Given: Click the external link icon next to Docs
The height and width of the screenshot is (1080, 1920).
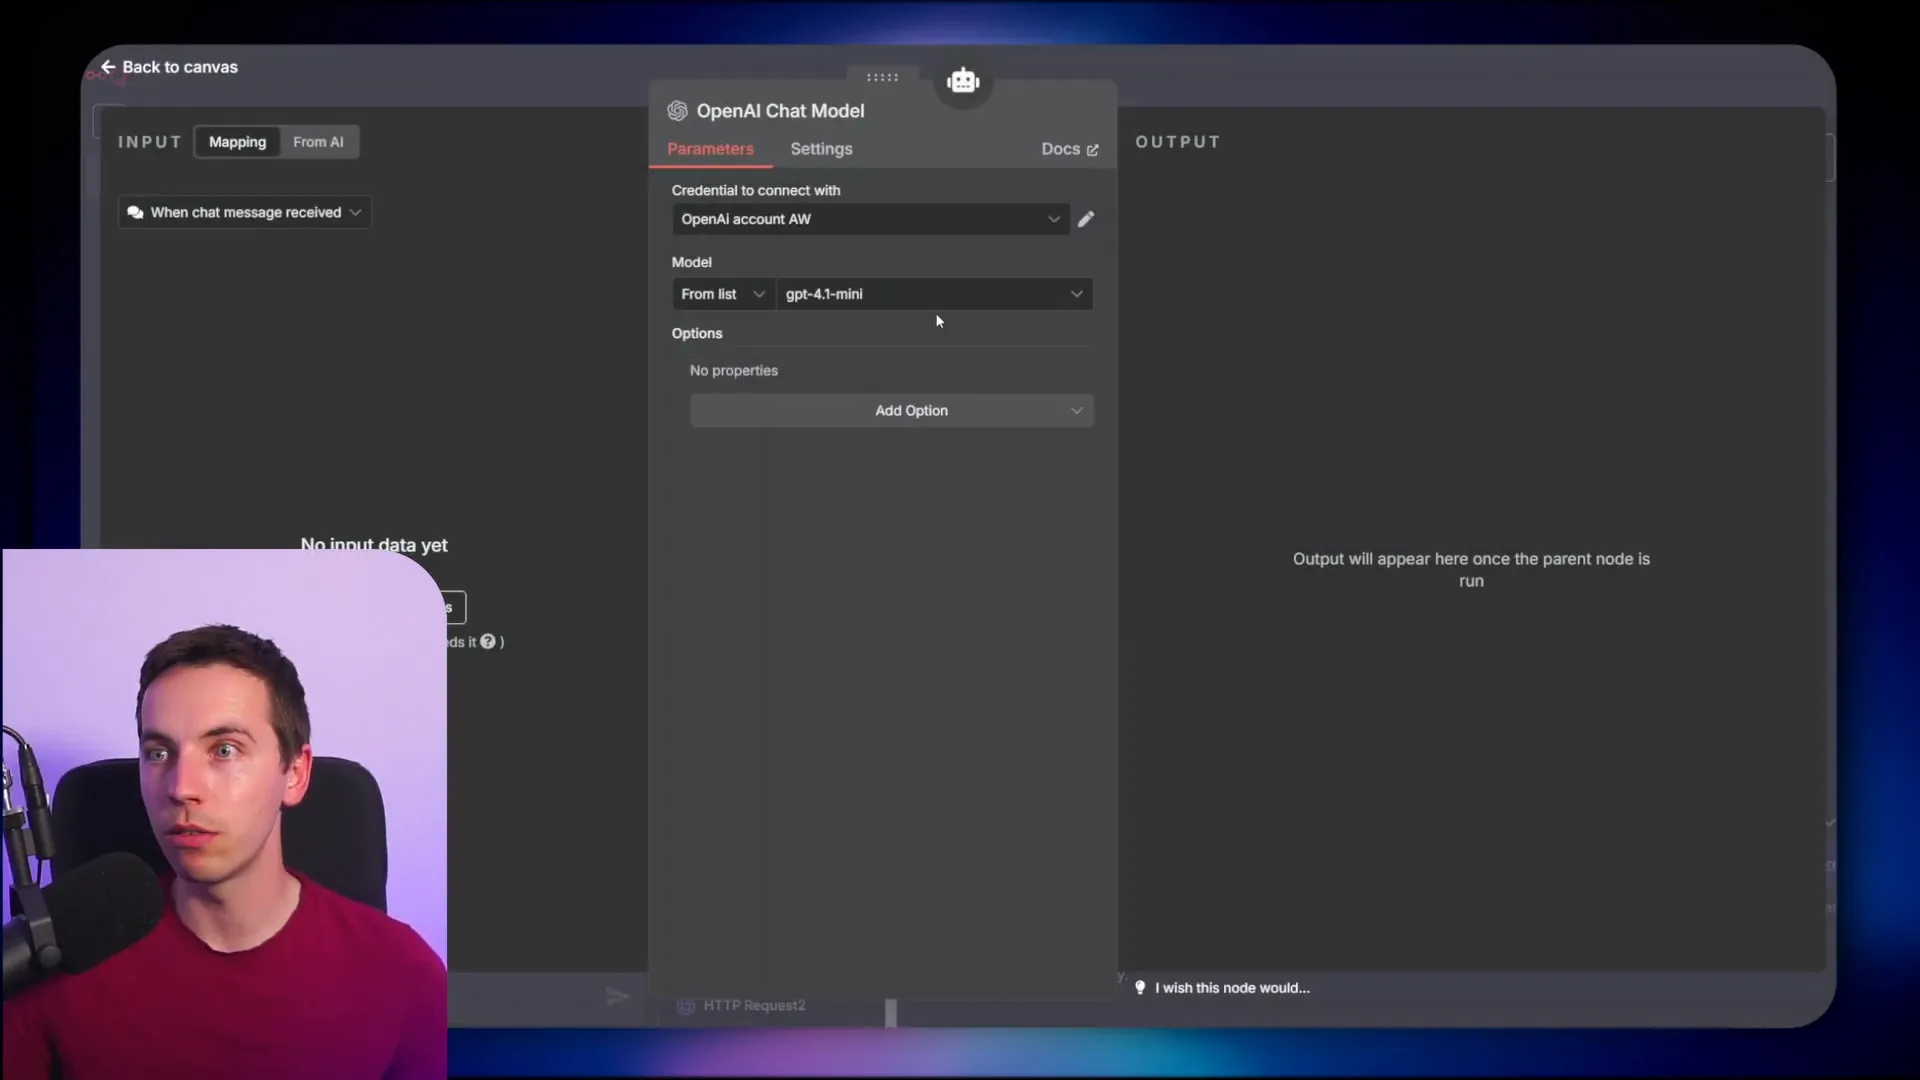Looking at the screenshot, I should 1092,150.
